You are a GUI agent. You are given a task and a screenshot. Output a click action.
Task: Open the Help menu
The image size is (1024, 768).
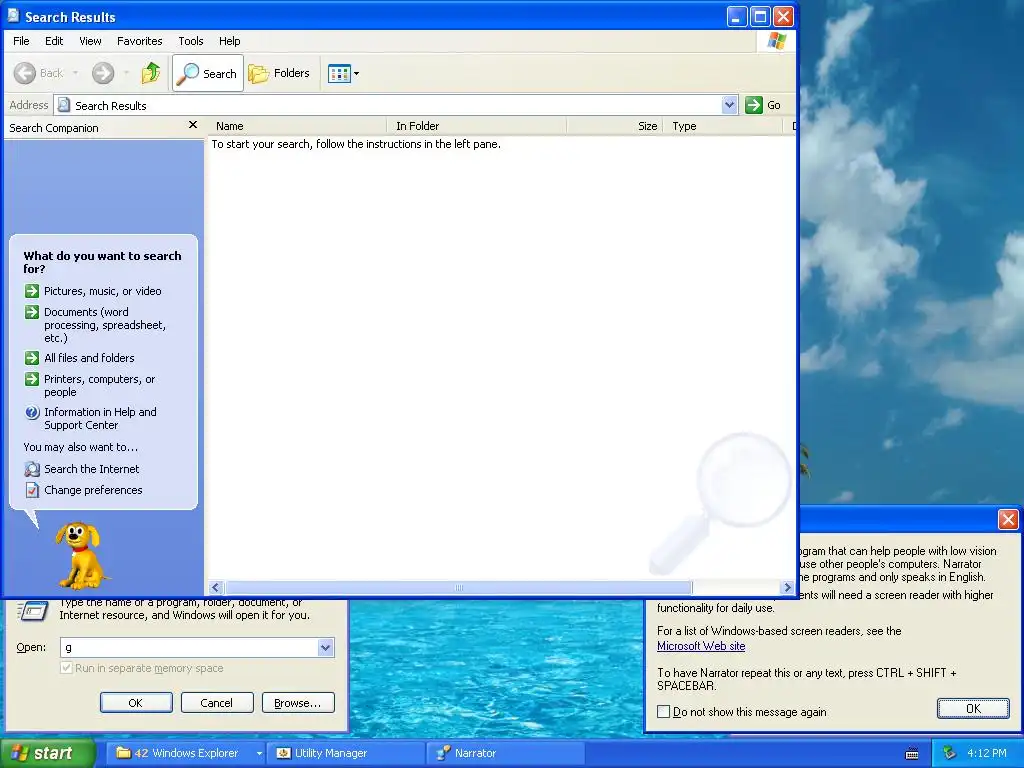(229, 40)
